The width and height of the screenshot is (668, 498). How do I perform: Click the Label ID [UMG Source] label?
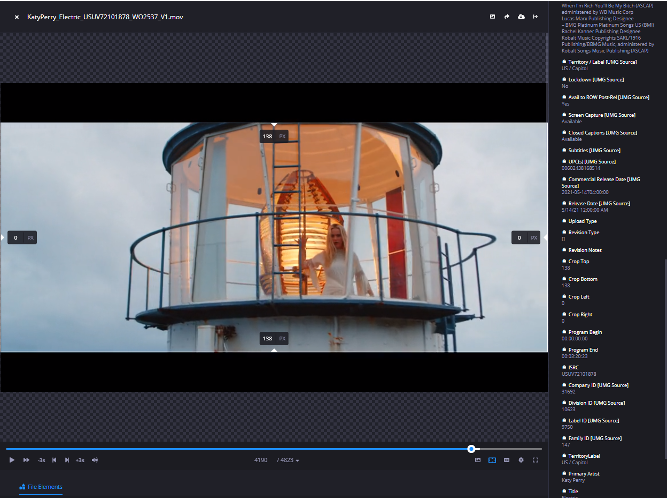[594, 421]
